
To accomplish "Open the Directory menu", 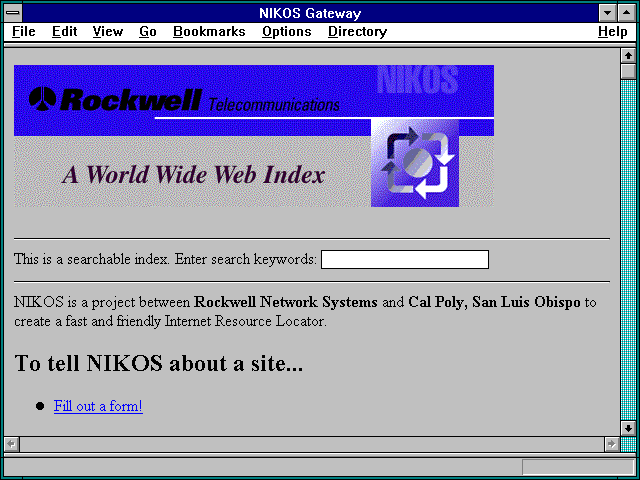I will coord(358,31).
